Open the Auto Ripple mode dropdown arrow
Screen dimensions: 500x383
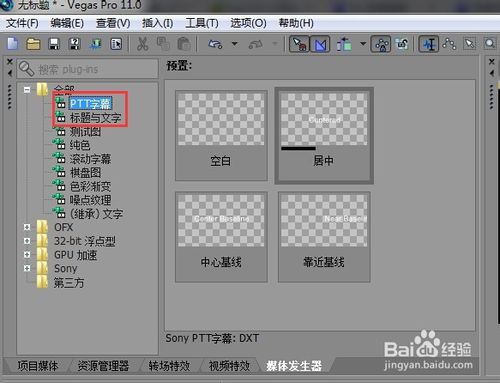(x=363, y=44)
